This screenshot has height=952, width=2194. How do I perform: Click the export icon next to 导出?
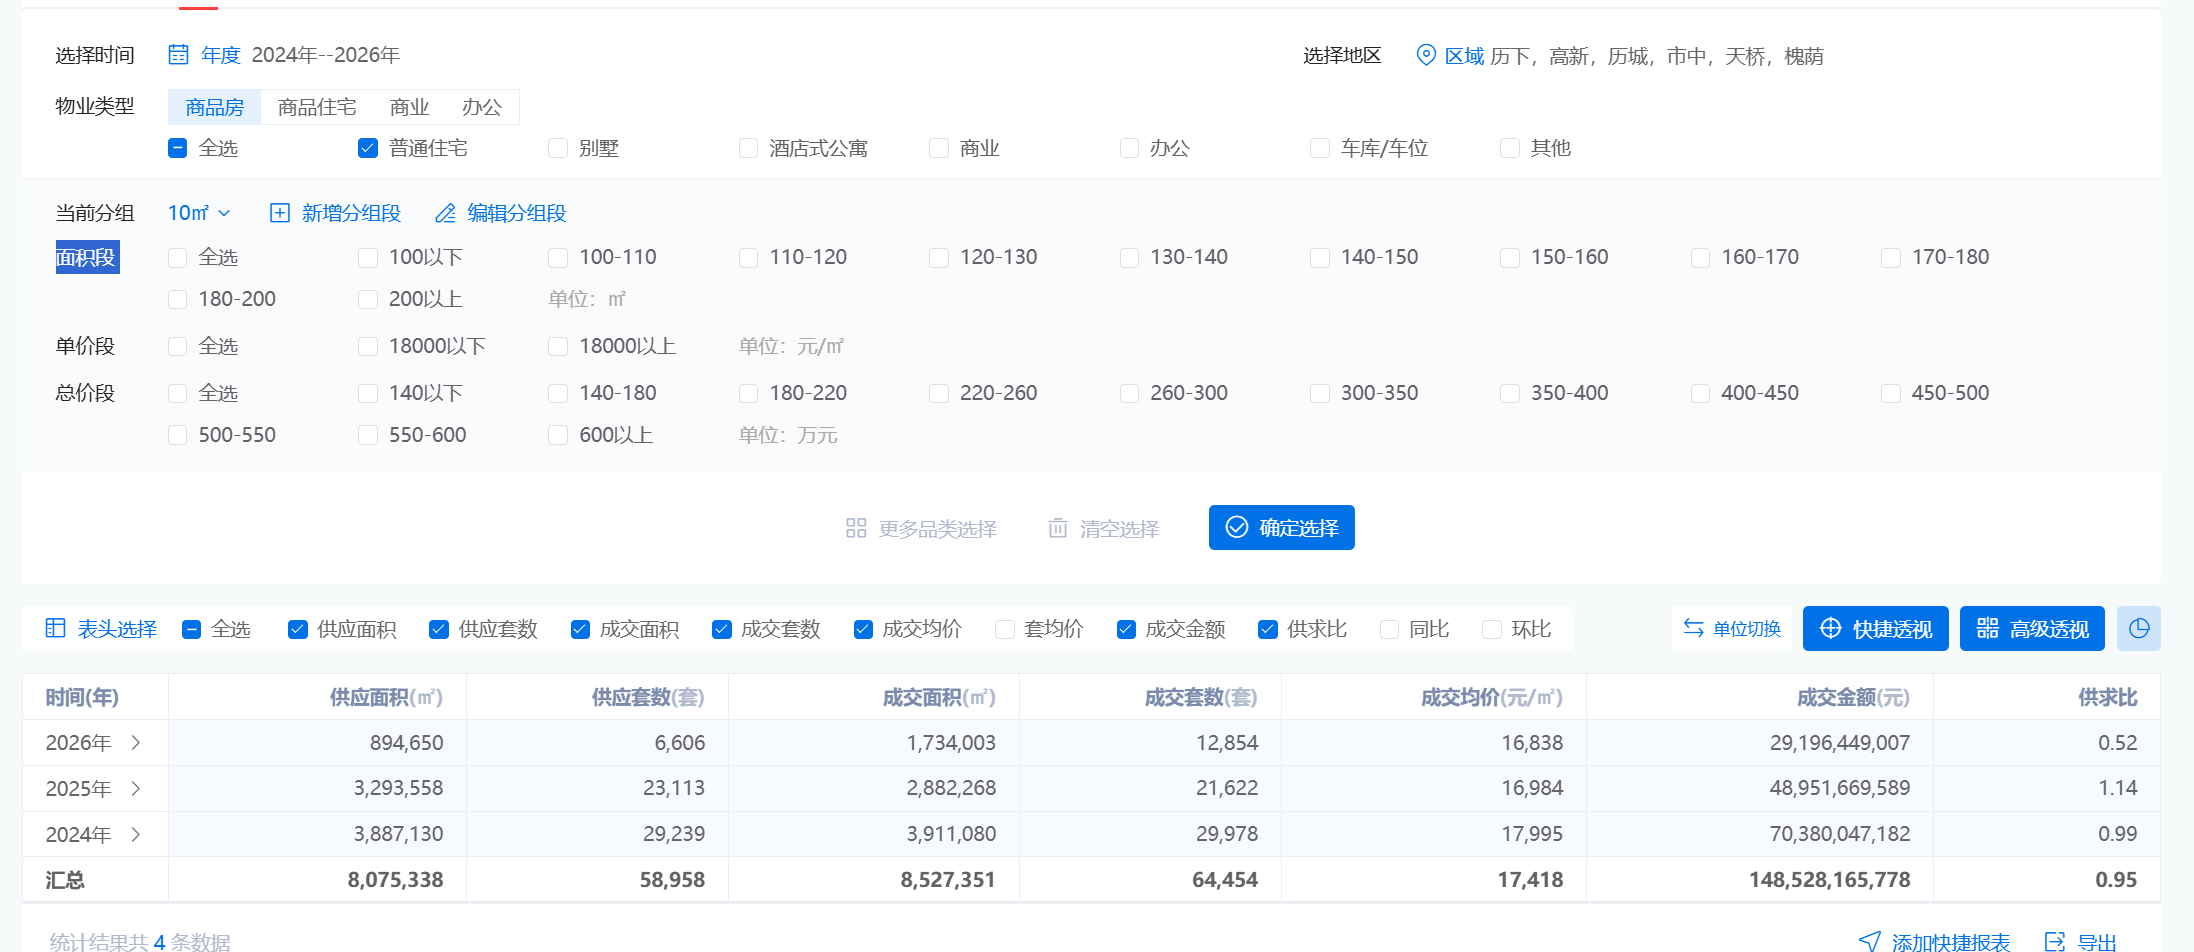[2055, 941]
